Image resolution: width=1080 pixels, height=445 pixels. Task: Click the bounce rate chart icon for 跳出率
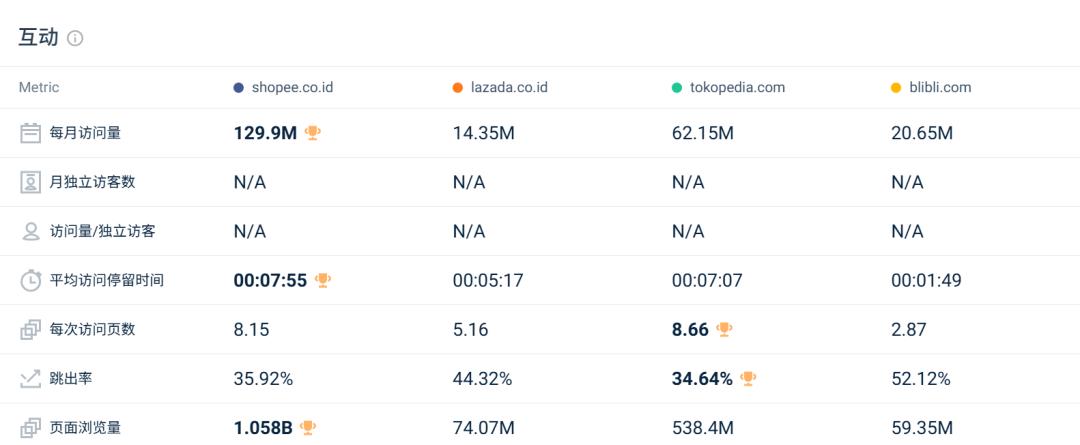[30, 379]
